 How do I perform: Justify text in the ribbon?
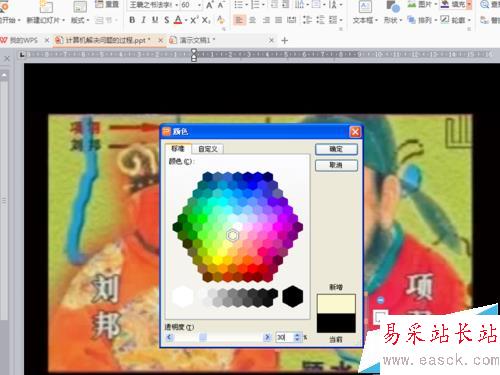pyautogui.click(x=279, y=20)
